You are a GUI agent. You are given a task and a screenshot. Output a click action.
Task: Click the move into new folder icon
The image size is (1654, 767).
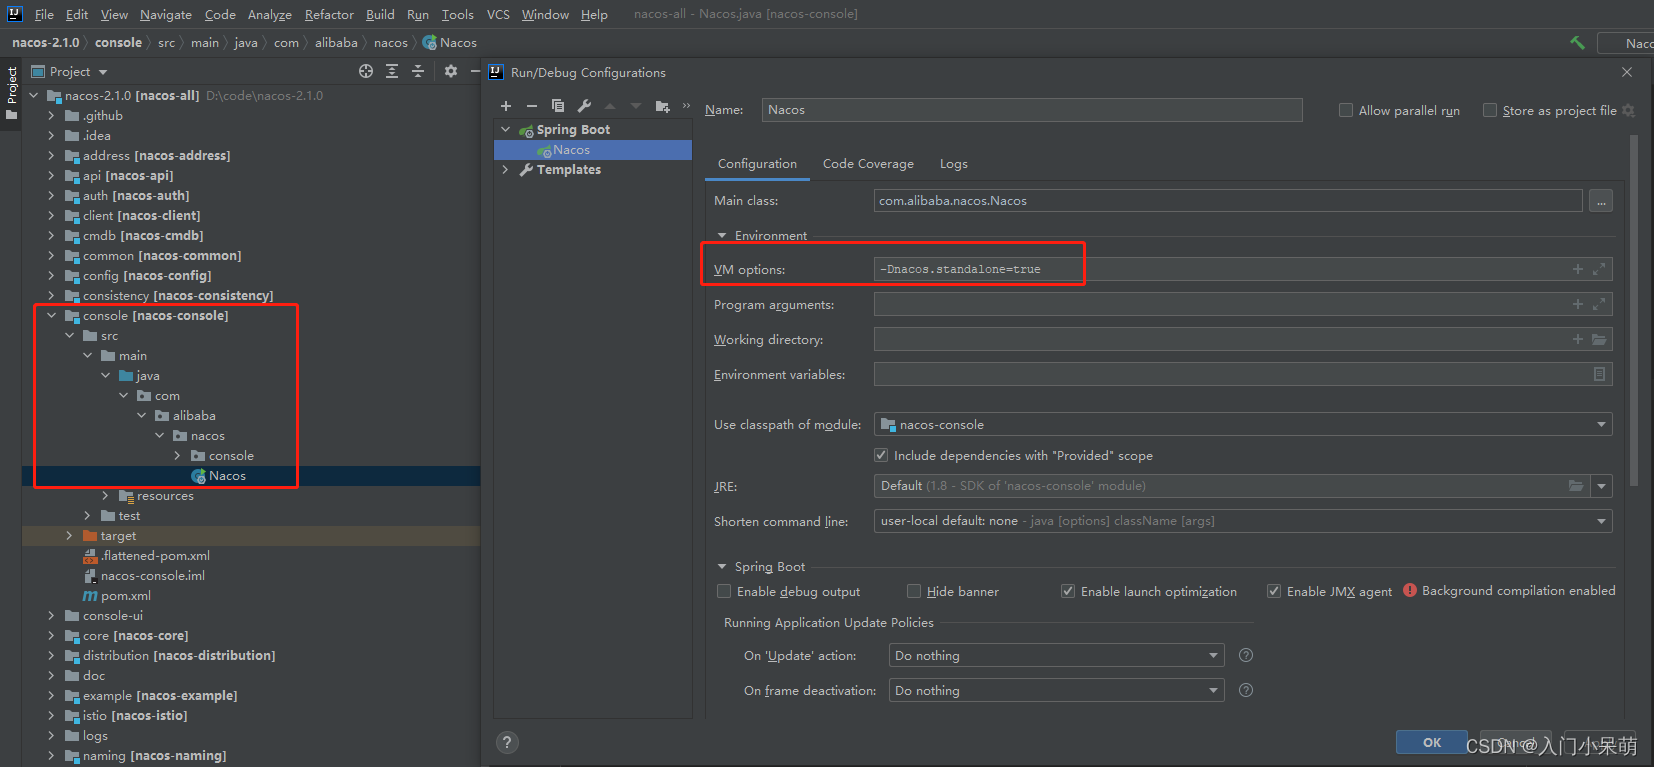662,106
